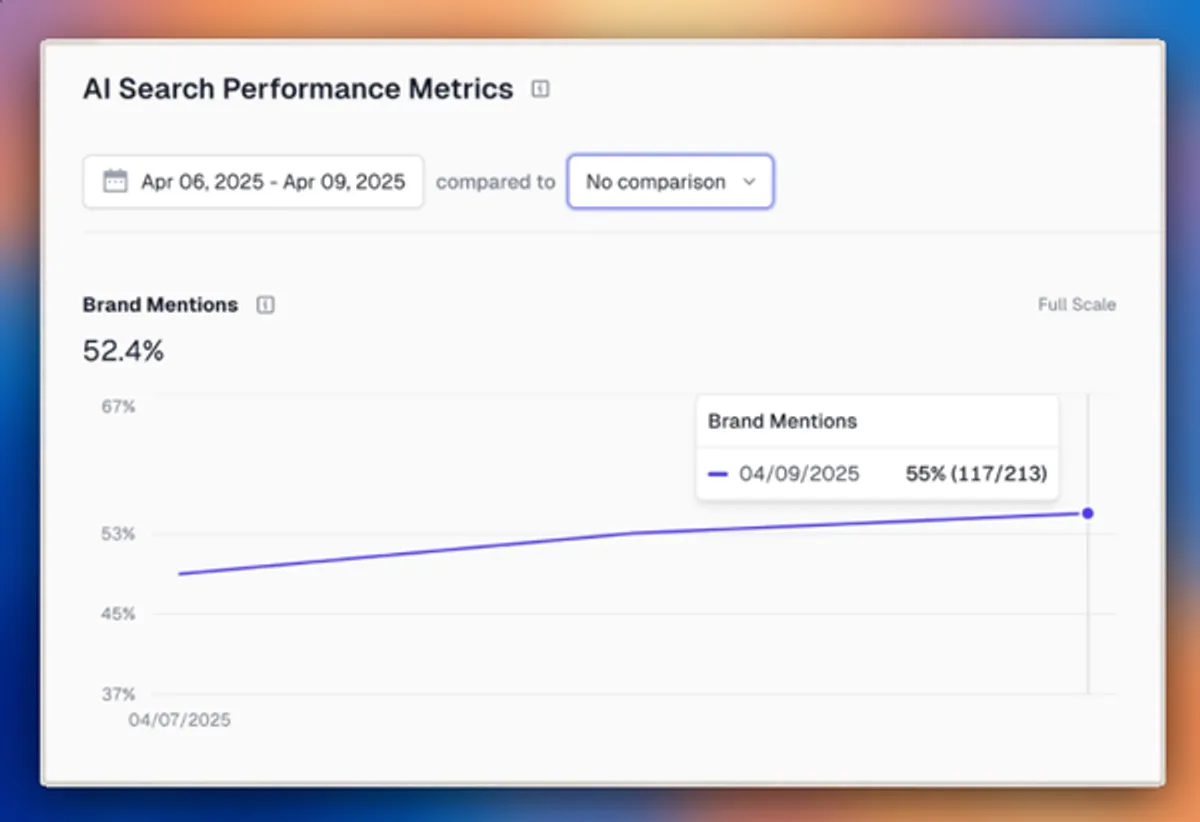Click the chevron arrow in comparison dropdown
Screen dimensions: 1200x822
click(x=749, y=182)
